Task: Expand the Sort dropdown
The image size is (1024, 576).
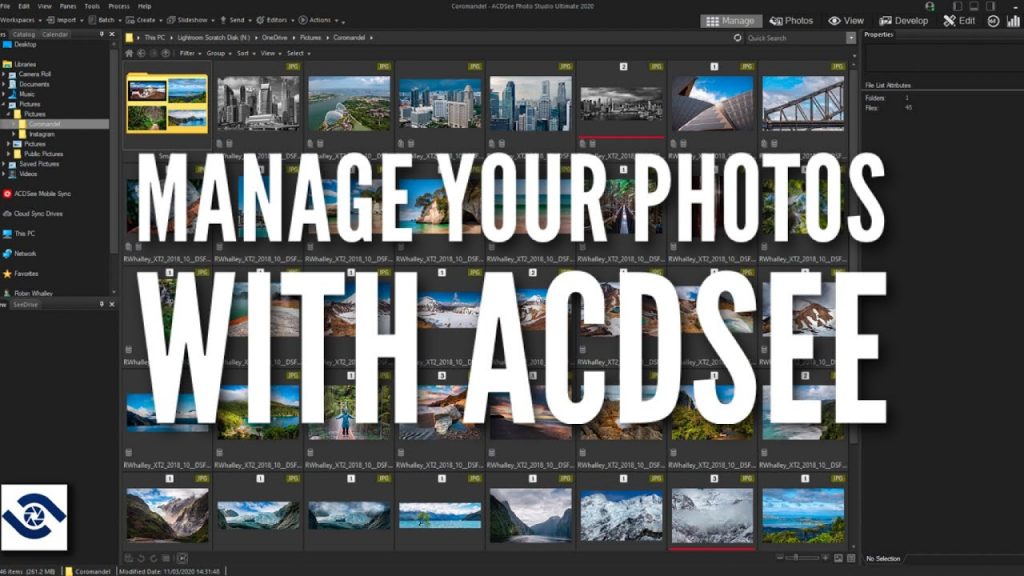Action: tap(244, 54)
